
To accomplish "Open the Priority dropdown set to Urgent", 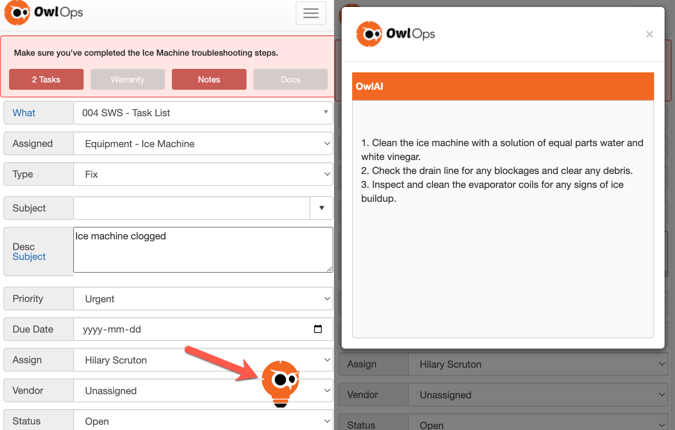I will 203,299.
